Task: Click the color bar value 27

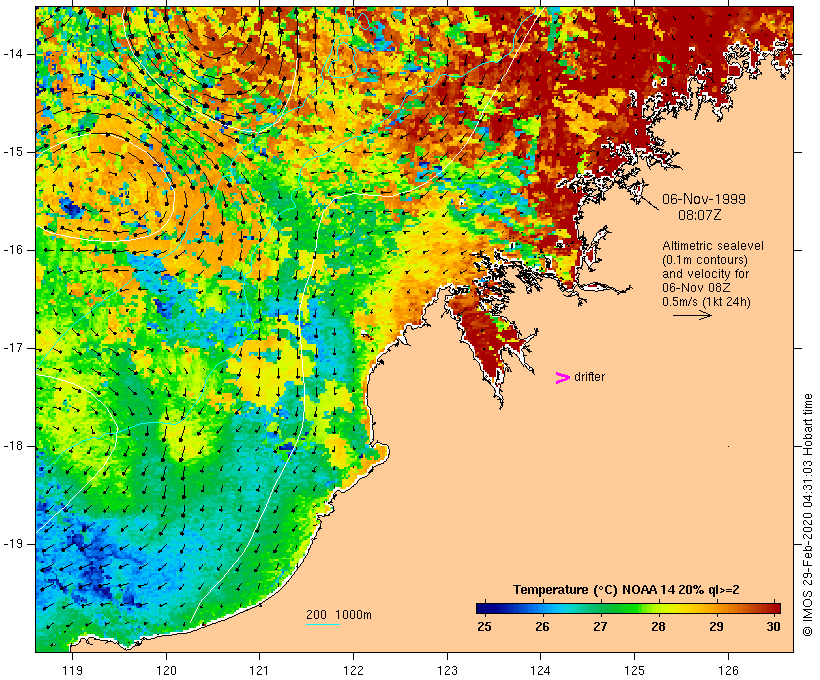Action: (600, 627)
